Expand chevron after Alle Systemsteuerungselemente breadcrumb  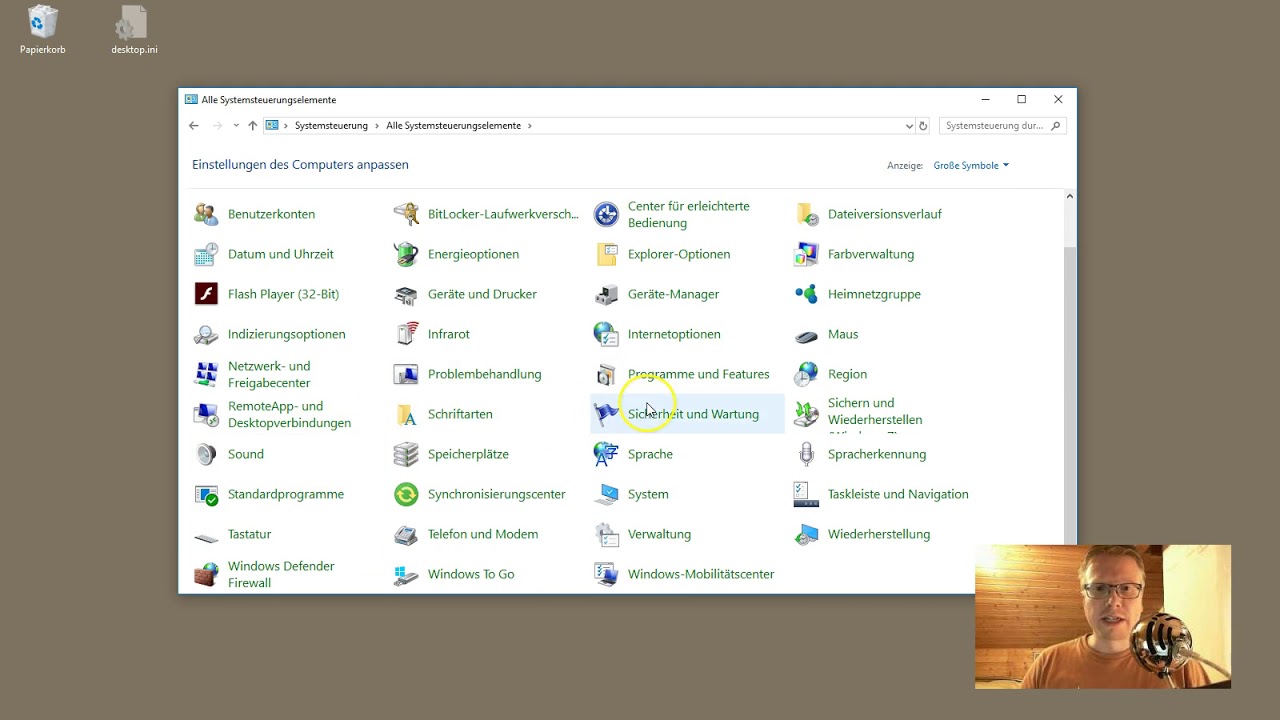click(530, 126)
